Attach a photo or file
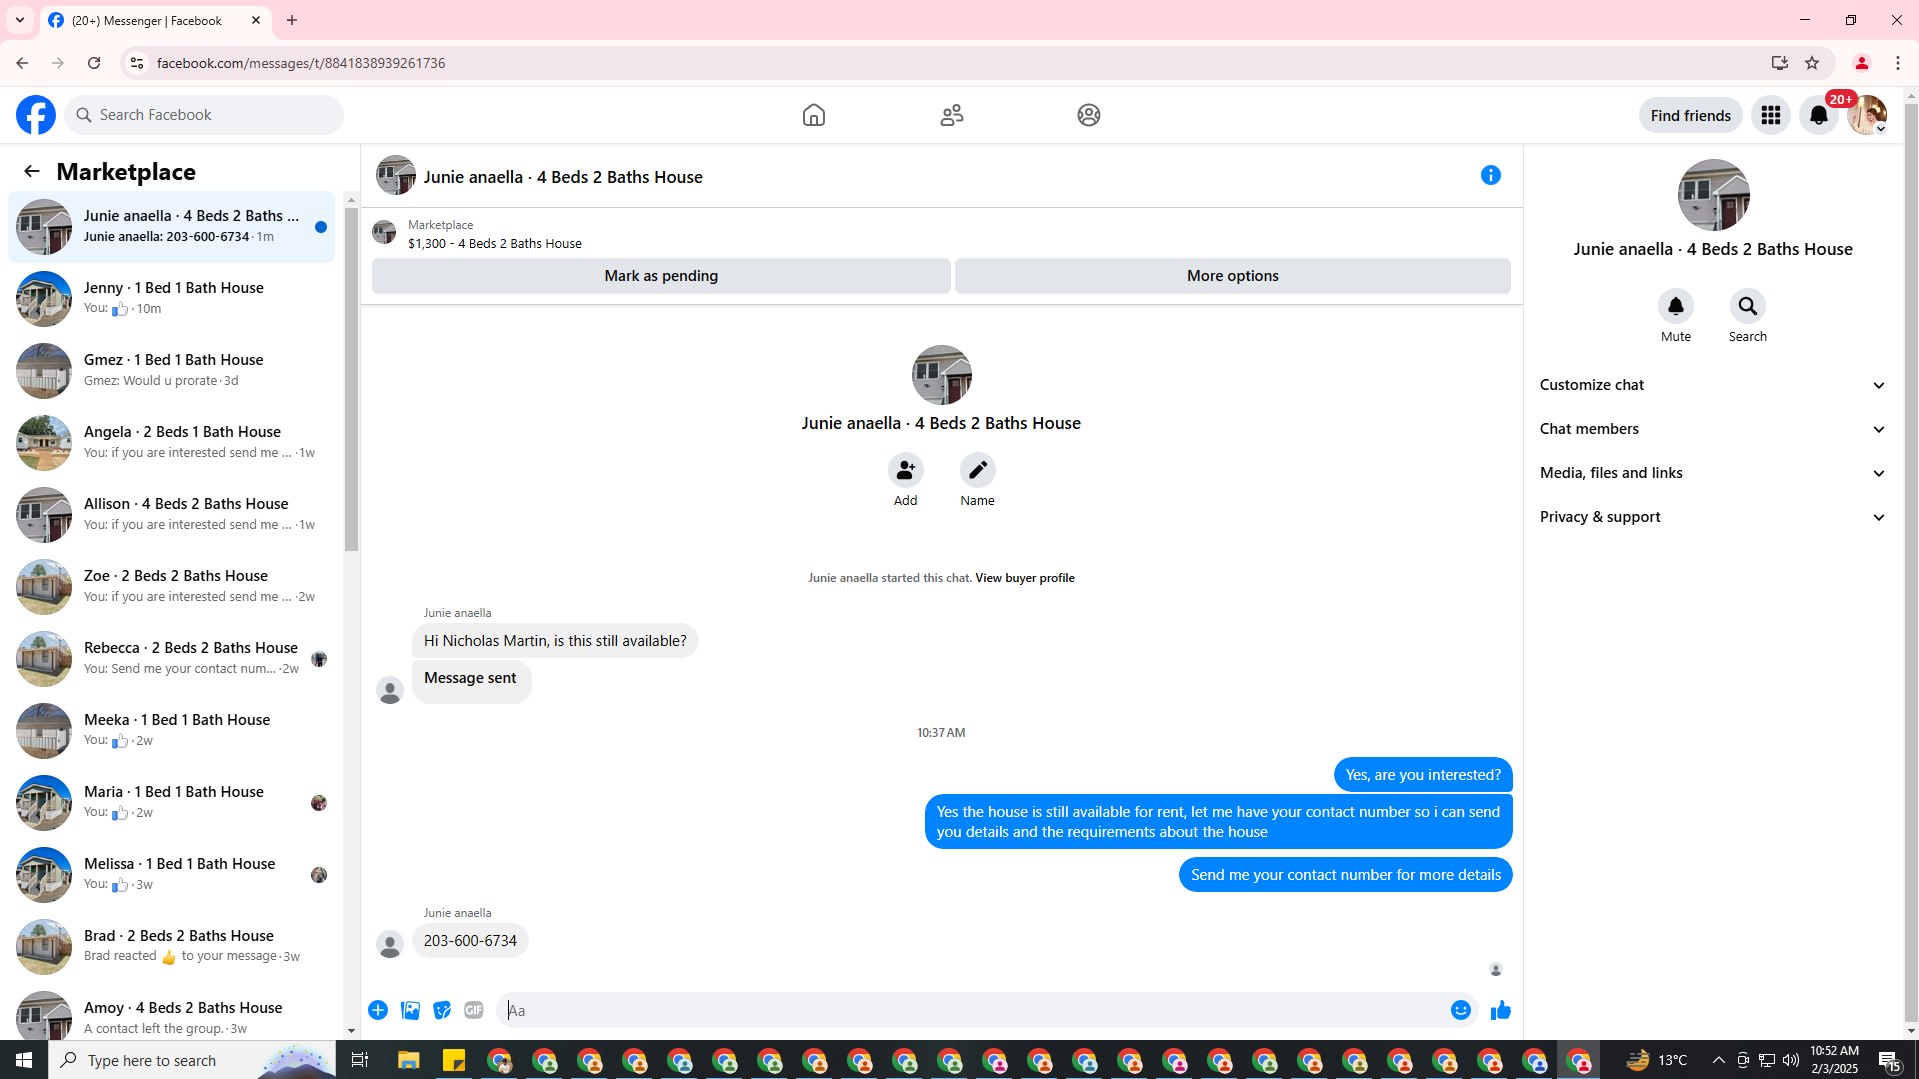The height and width of the screenshot is (1079, 1919). tap(410, 1010)
